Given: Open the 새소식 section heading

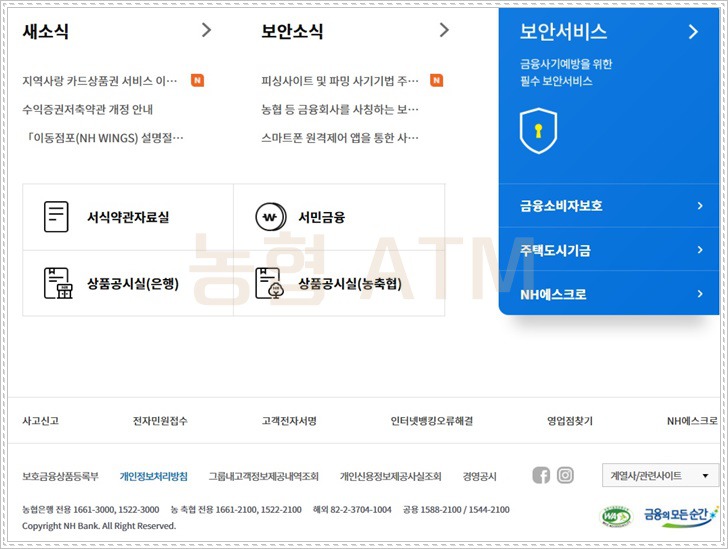Looking at the screenshot, I should click(x=46, y=31).
